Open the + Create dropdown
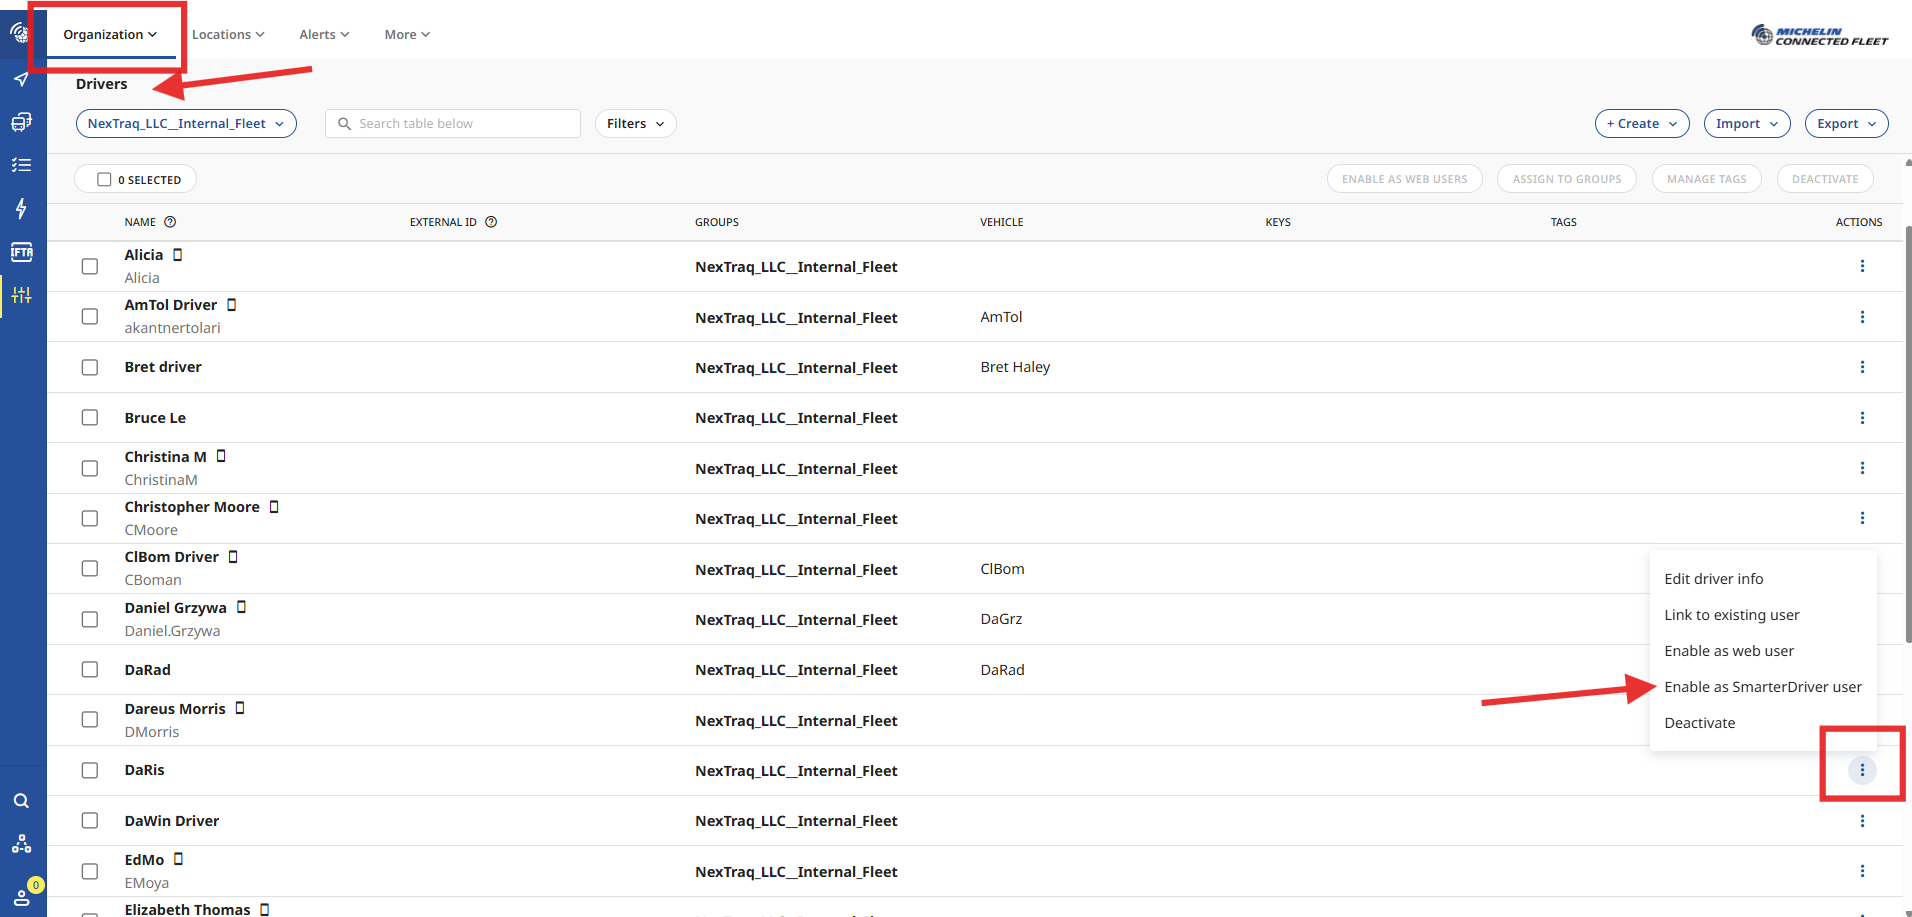Image resolution: width=1912 pixels, height=917 pixels. click(1642, 124)
